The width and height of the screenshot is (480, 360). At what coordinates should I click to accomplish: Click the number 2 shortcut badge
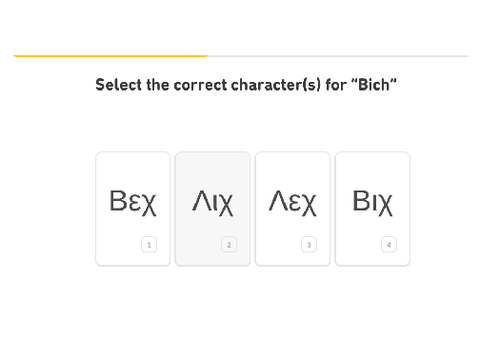[x=229, y=245]
